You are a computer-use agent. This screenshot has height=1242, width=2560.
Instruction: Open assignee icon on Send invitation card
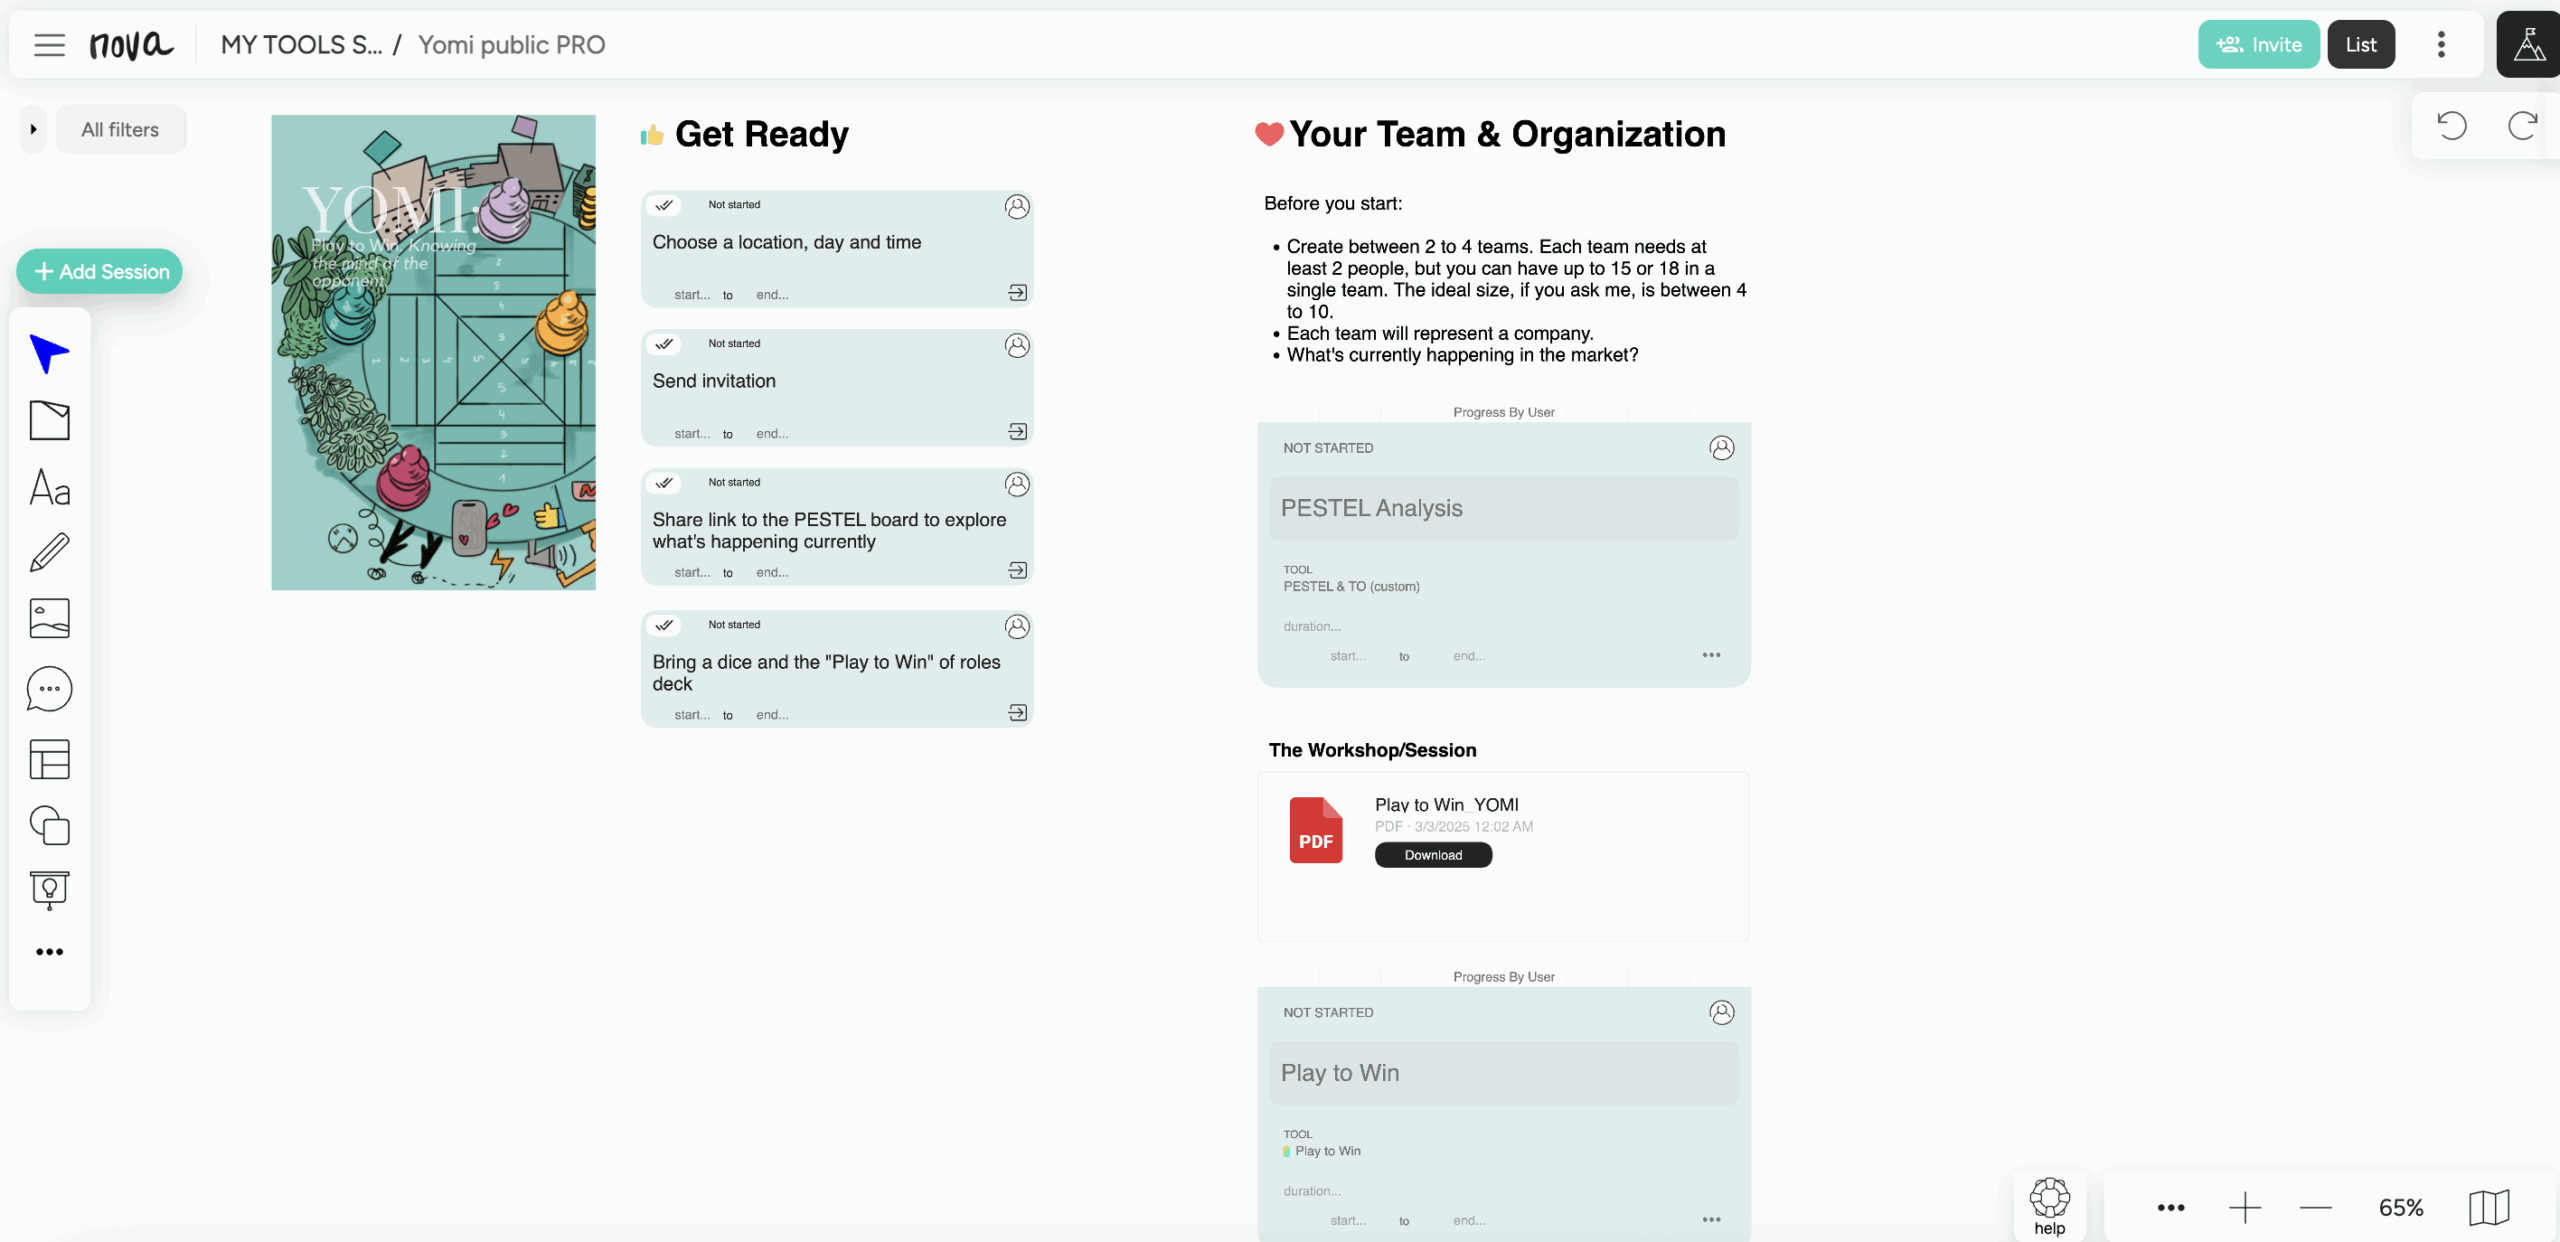[x=1017, y=346]
